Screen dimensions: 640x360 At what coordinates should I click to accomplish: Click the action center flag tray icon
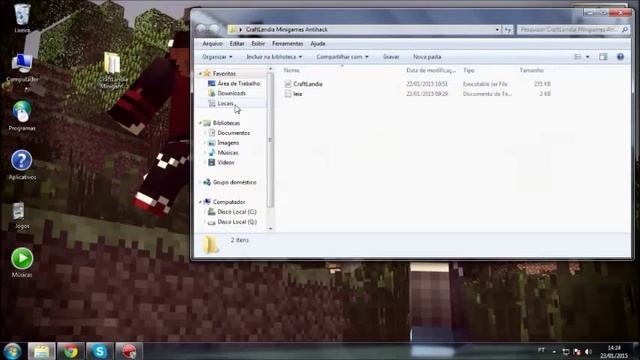[x=577, y=351]
